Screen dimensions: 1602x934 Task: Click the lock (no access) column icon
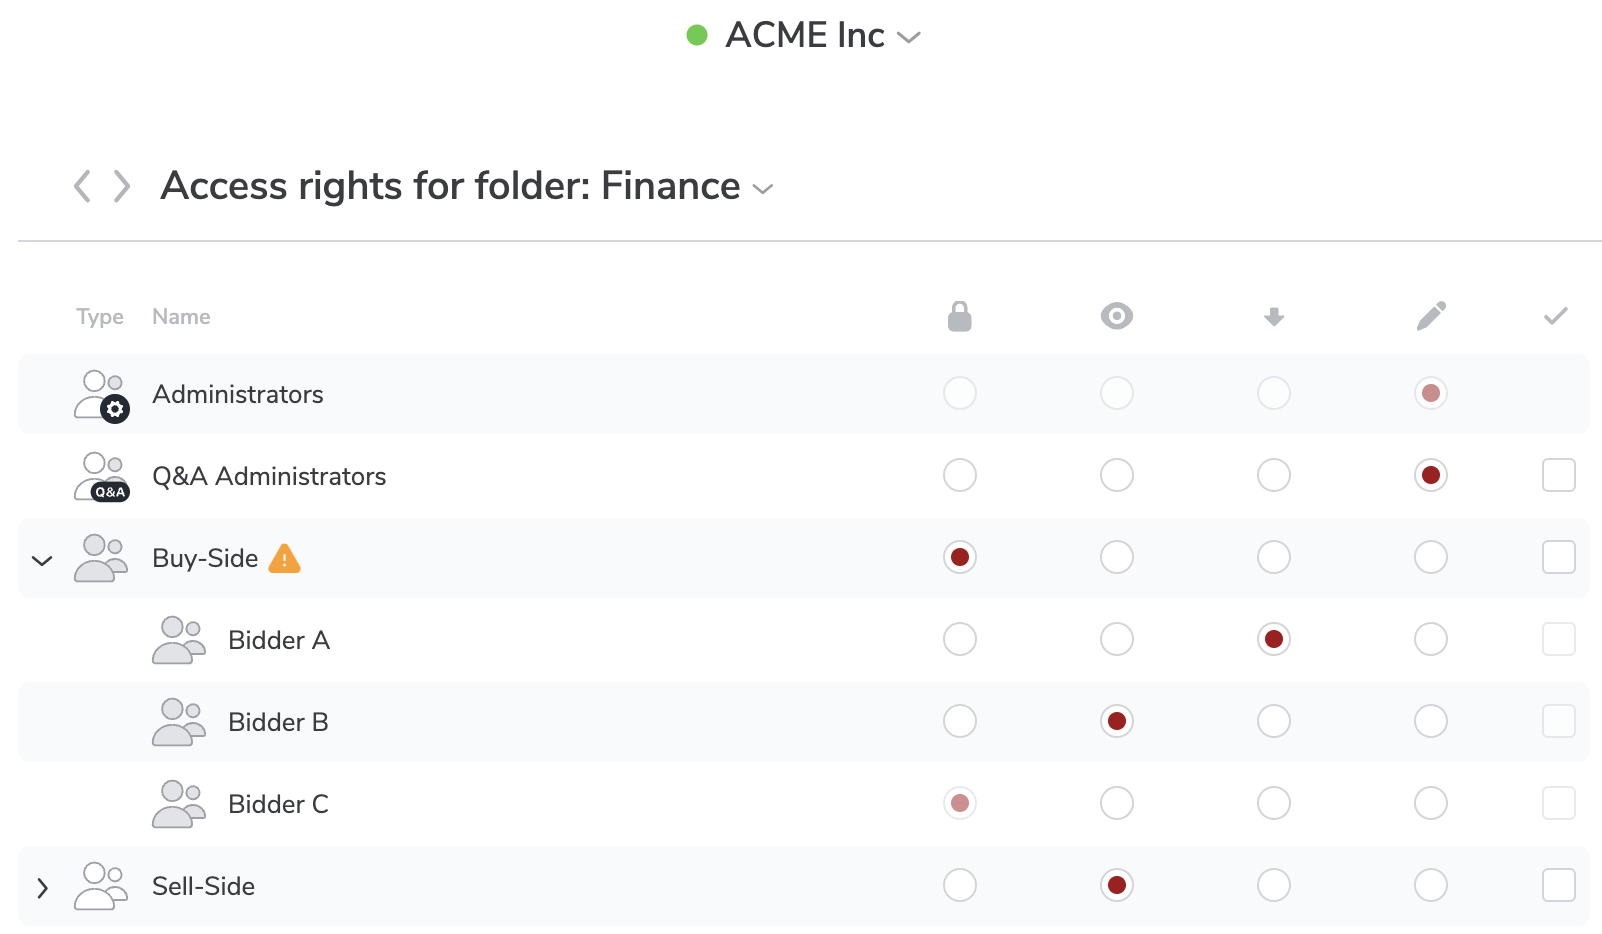(959, 316)
